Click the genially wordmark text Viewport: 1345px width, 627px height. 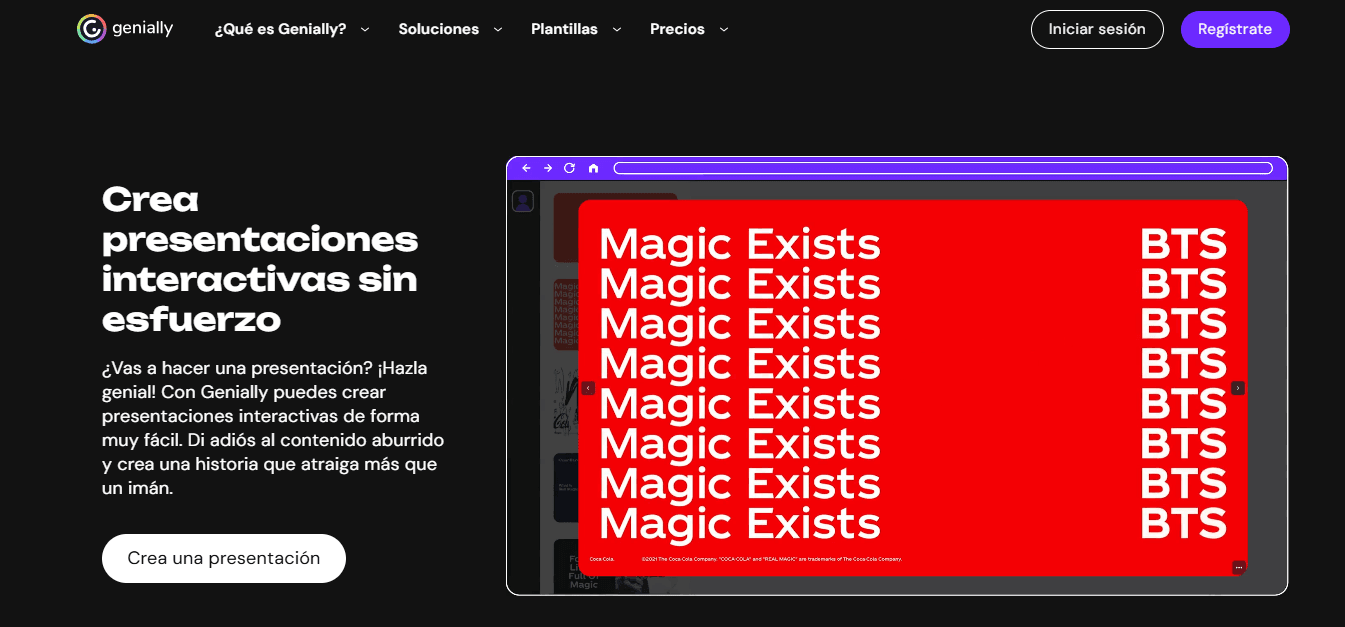(143, 29)
